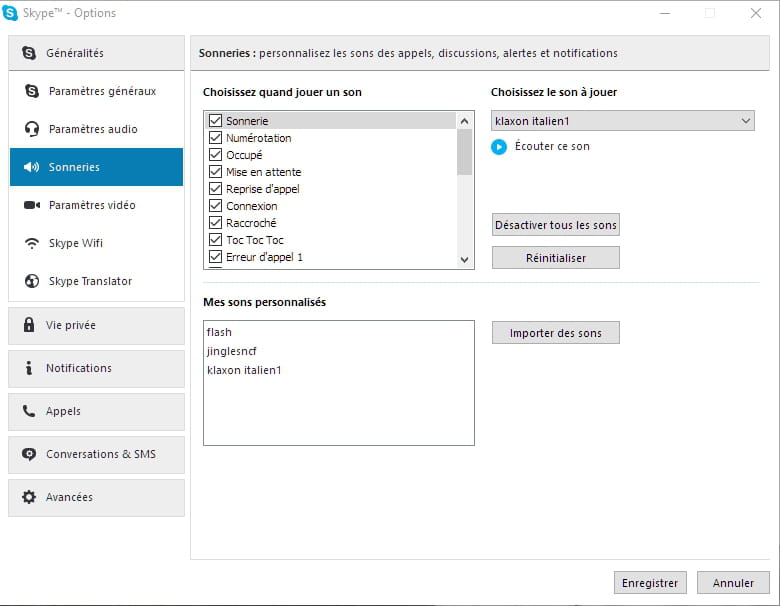Click the Importer des sons button
The width and height of the screenshot is (780, 606).
pyautogui.click(x=556, y=333)
